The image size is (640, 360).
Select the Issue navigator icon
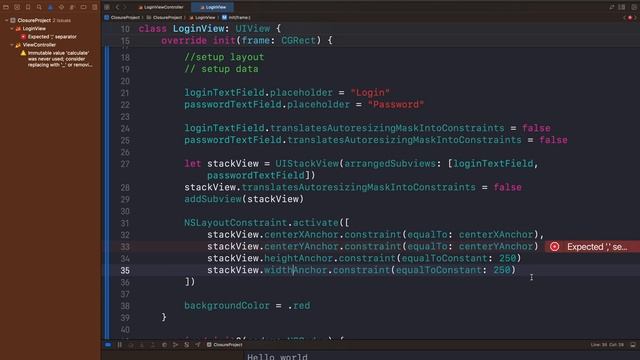[x=50, y=7]
